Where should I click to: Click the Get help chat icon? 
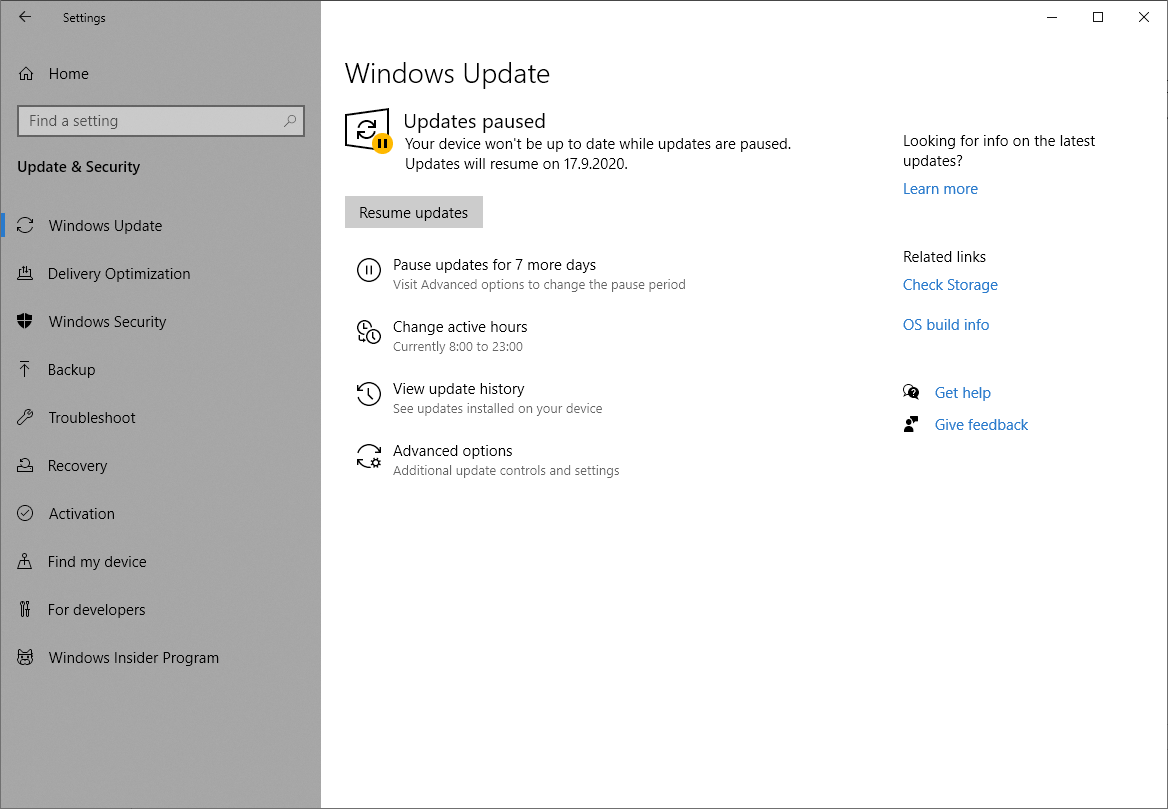911,392
